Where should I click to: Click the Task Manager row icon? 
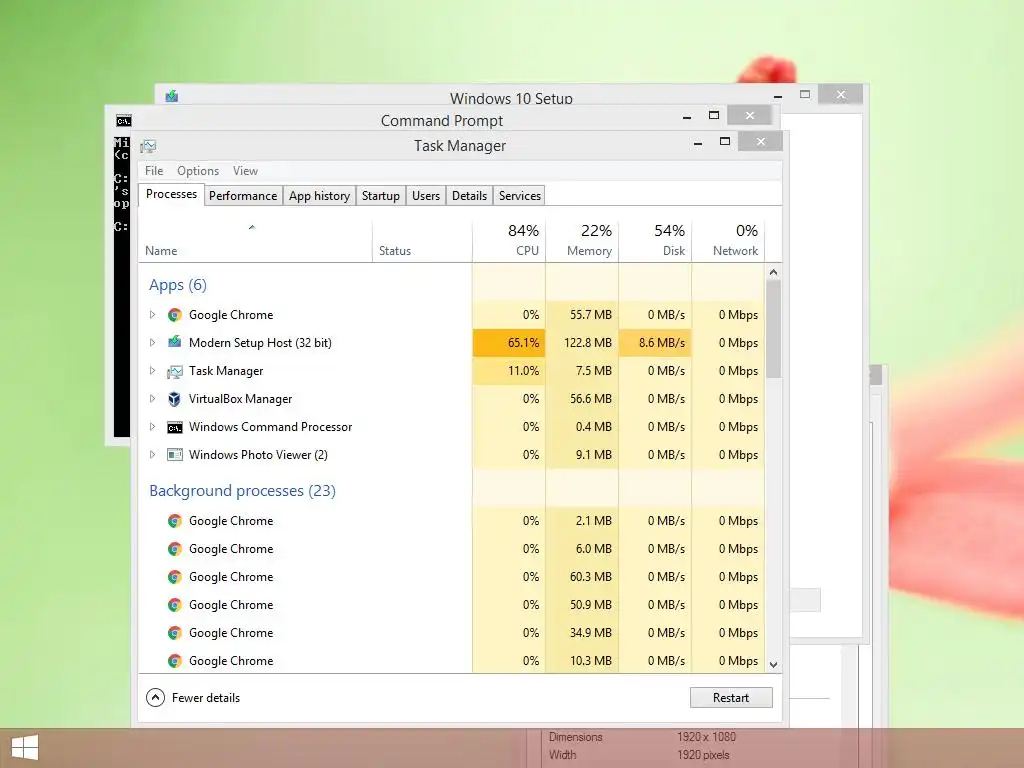tap(174, 371)
